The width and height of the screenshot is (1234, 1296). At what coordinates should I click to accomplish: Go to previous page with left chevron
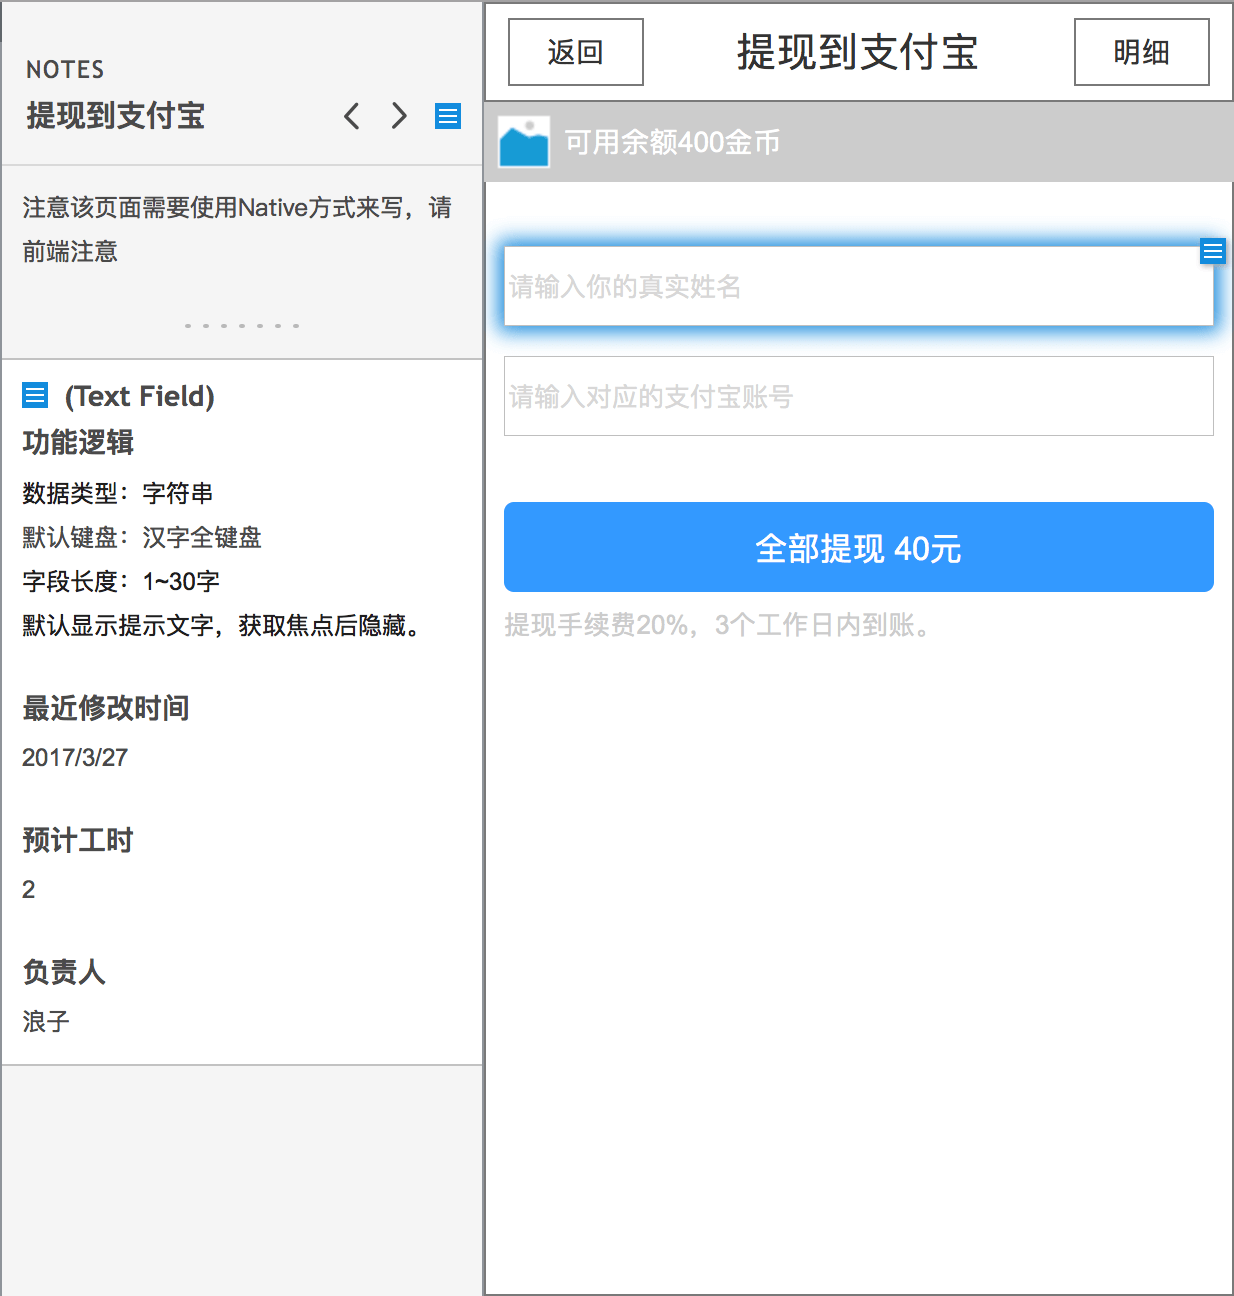pos(352,116)
